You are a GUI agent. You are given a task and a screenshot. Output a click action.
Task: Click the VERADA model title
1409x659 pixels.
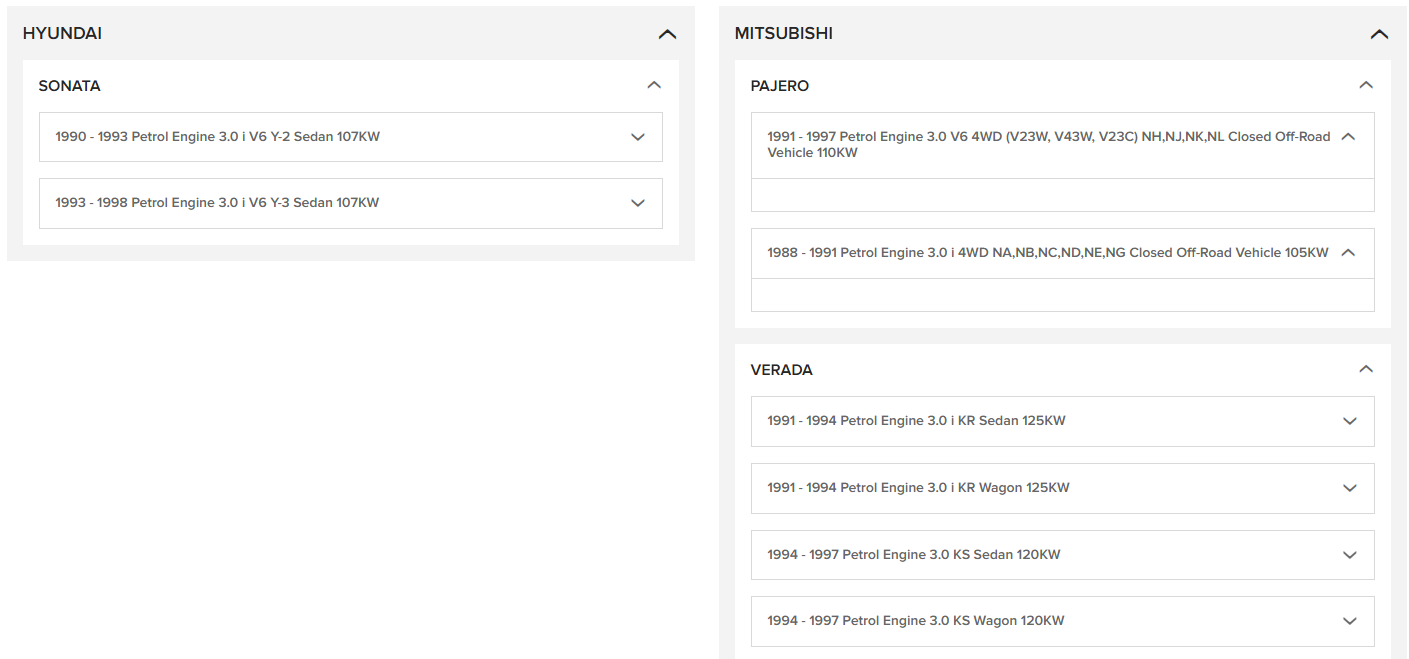coord(781,370)
